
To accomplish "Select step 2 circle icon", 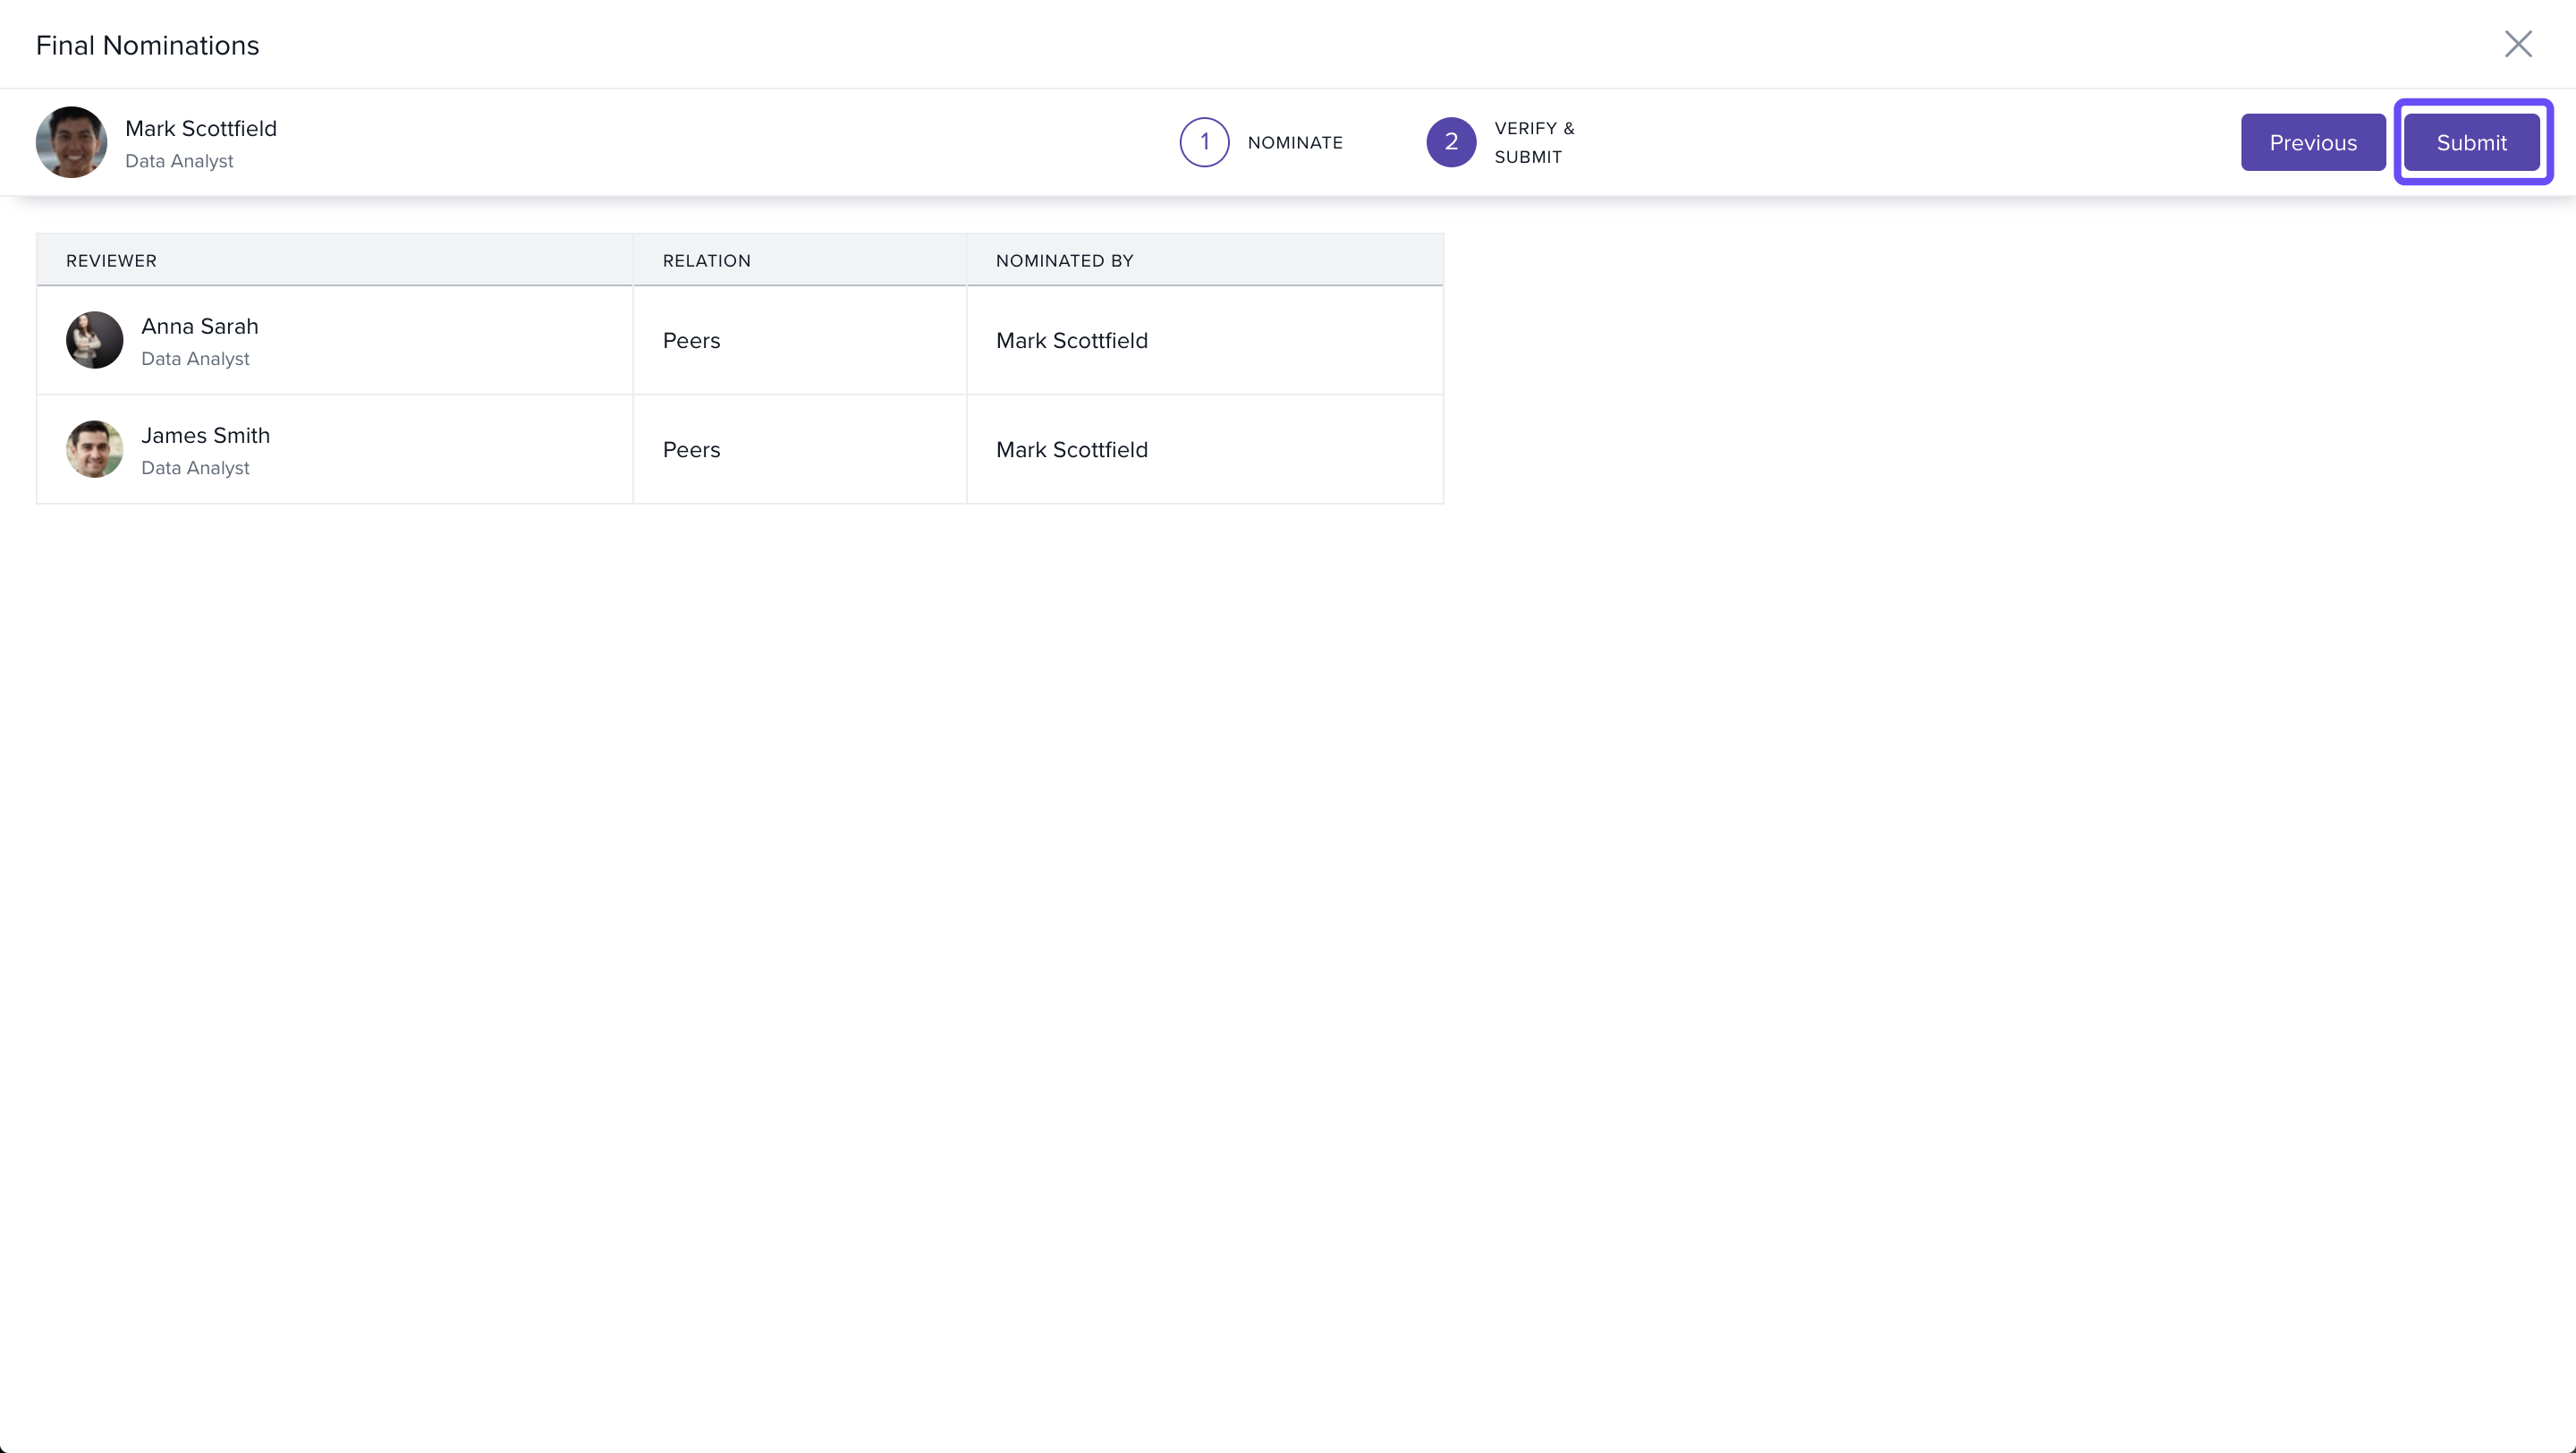I will 1450,142.
